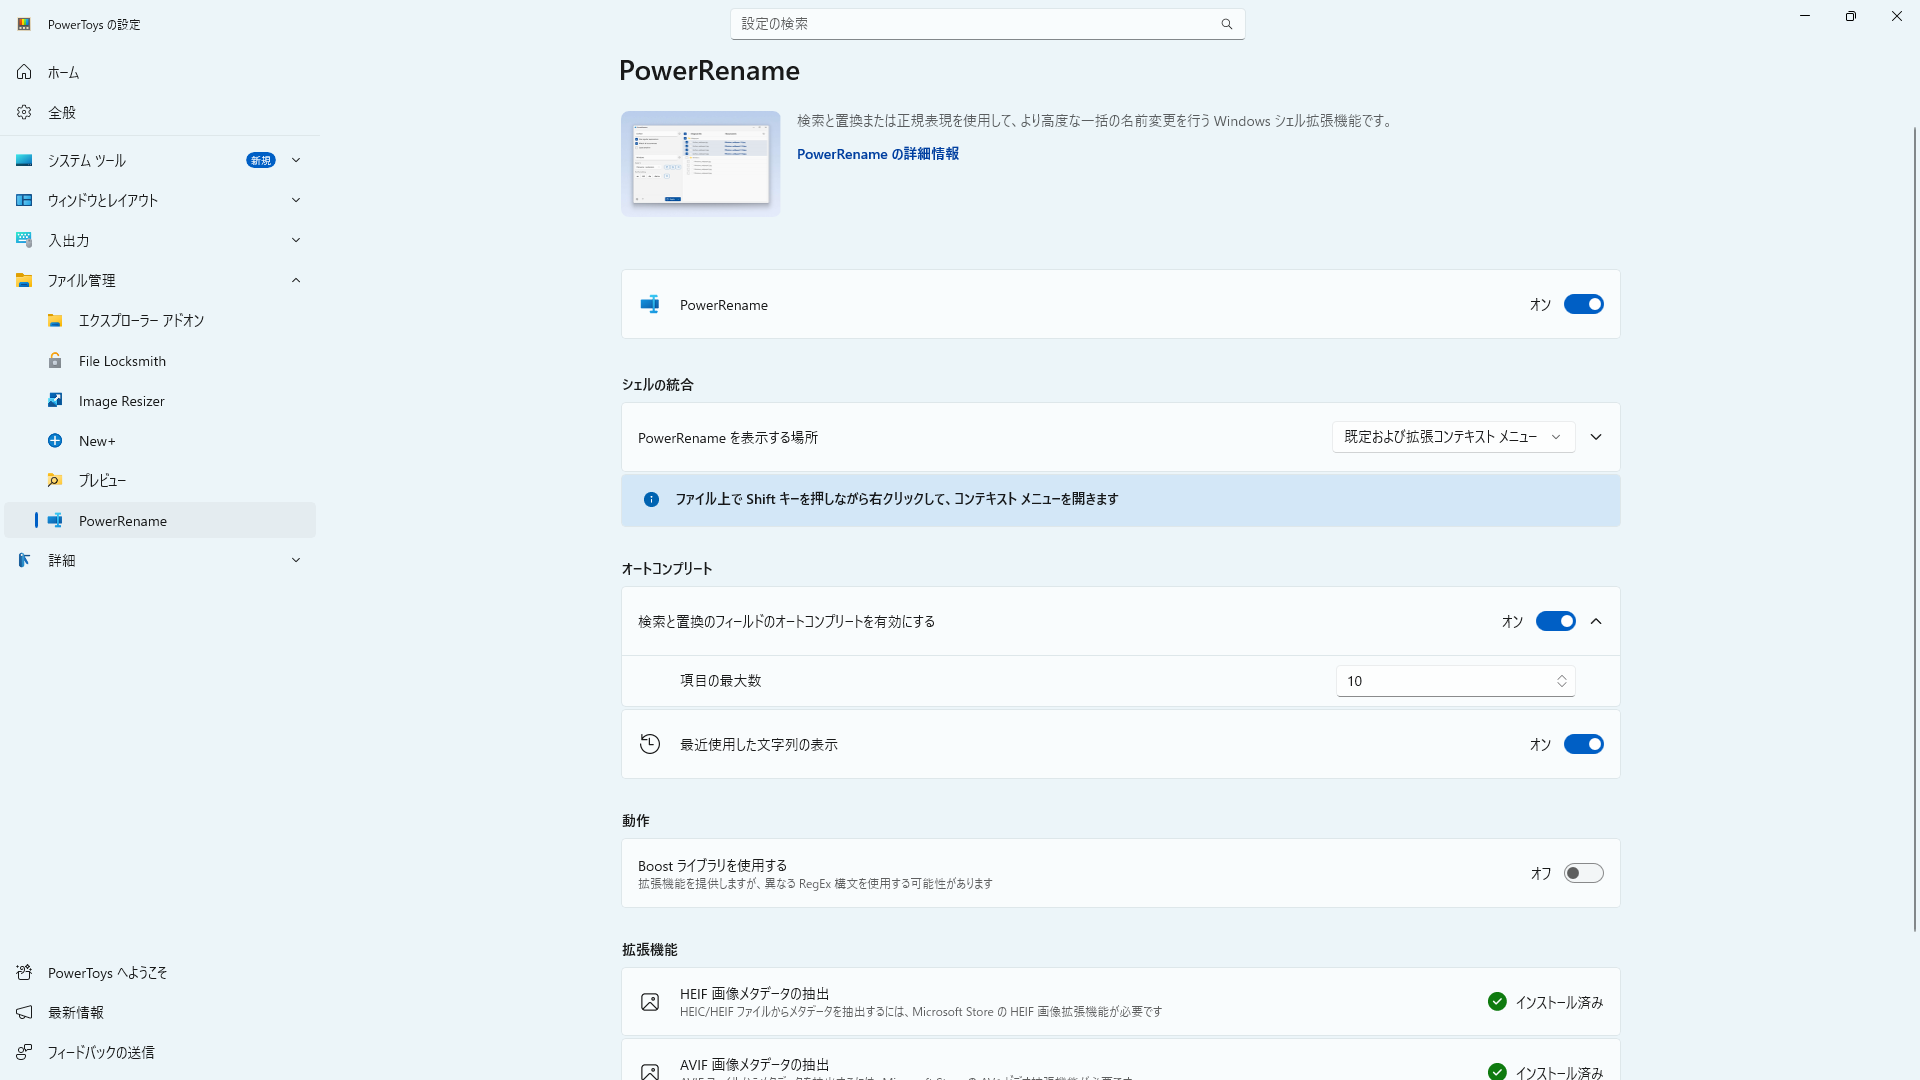Click the PowerRename preview thumbnail
Viewport: 1920px width, 1080px height.
click(x=700, y=164)
